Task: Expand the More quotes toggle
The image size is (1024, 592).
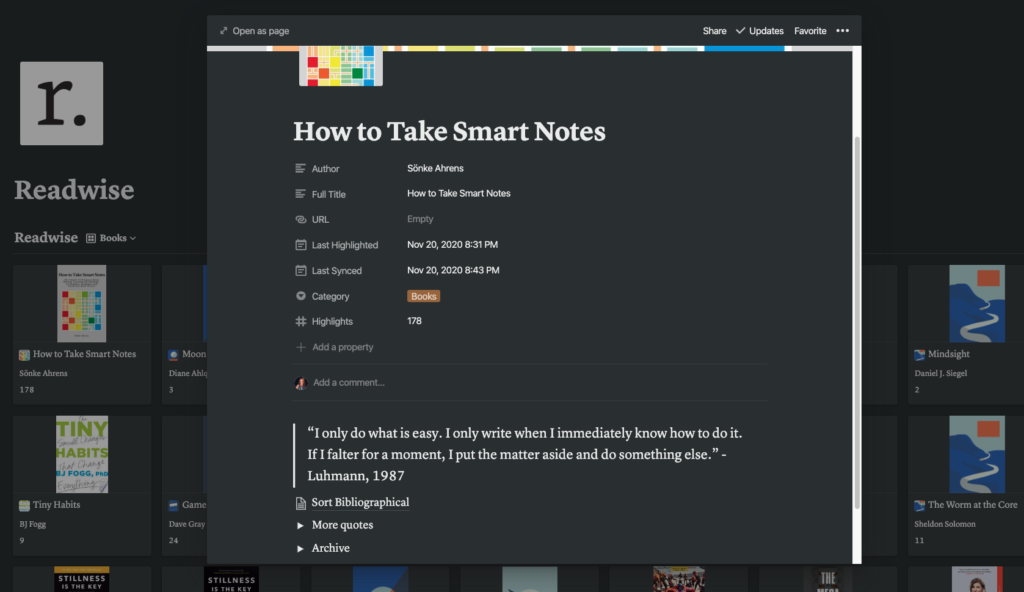Action: coord(300,525)
